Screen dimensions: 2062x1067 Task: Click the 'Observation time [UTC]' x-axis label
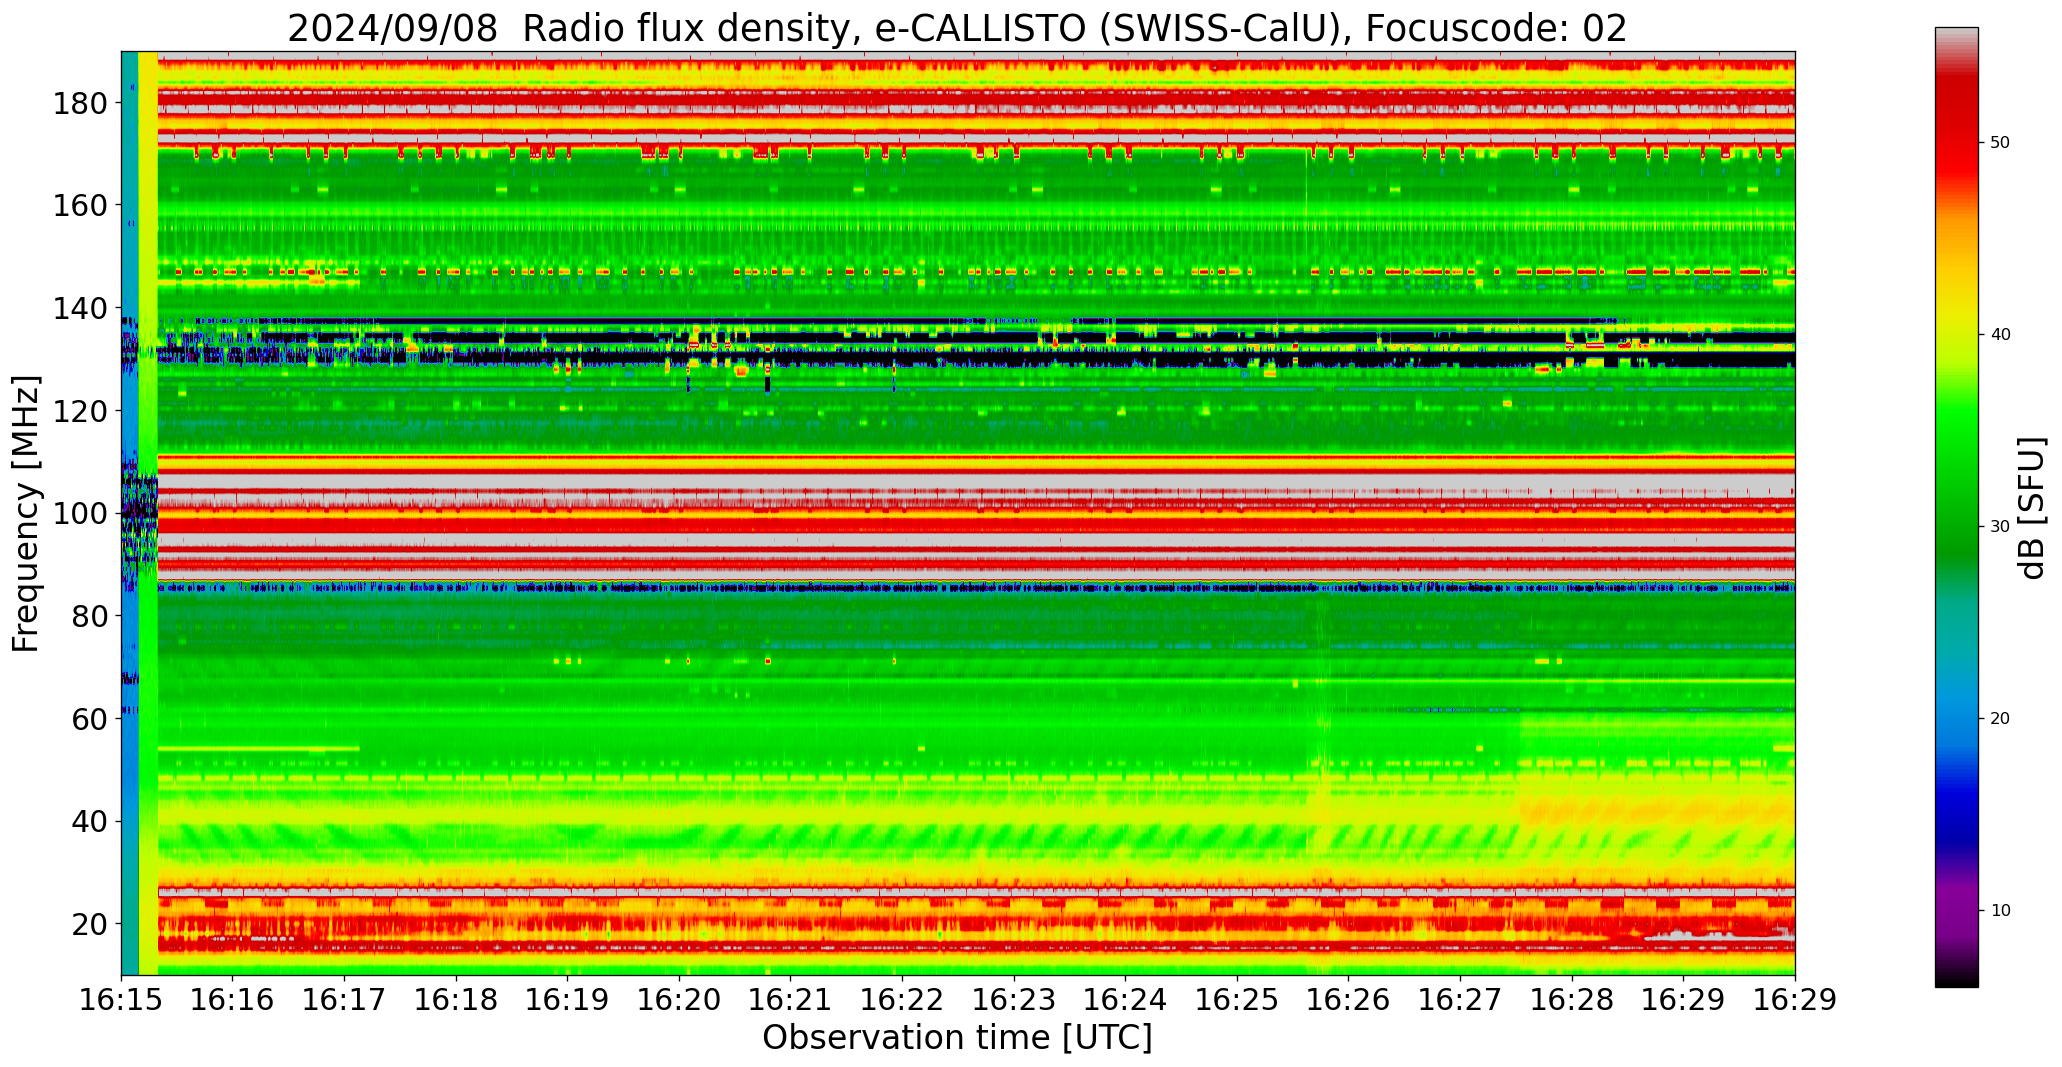[x=957, y=1037]
